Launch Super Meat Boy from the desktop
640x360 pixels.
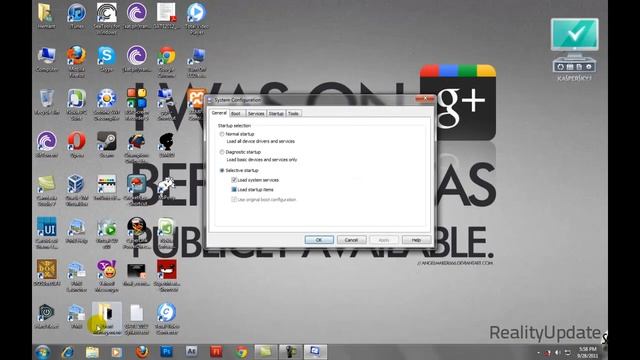click(x=167, y=276)
